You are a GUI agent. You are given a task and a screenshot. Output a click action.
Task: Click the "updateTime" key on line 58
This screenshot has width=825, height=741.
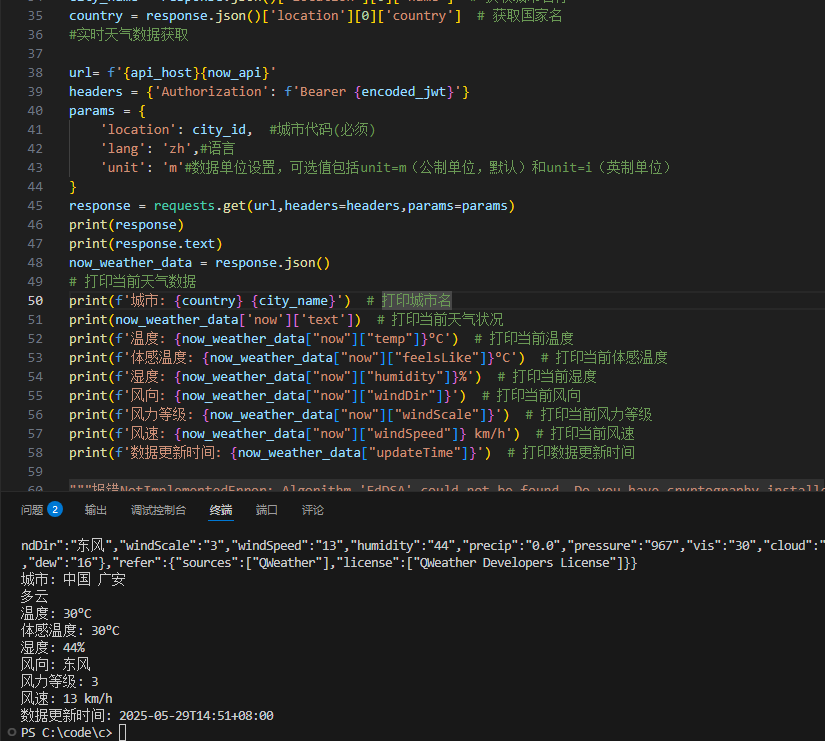[x=415, y=453]
